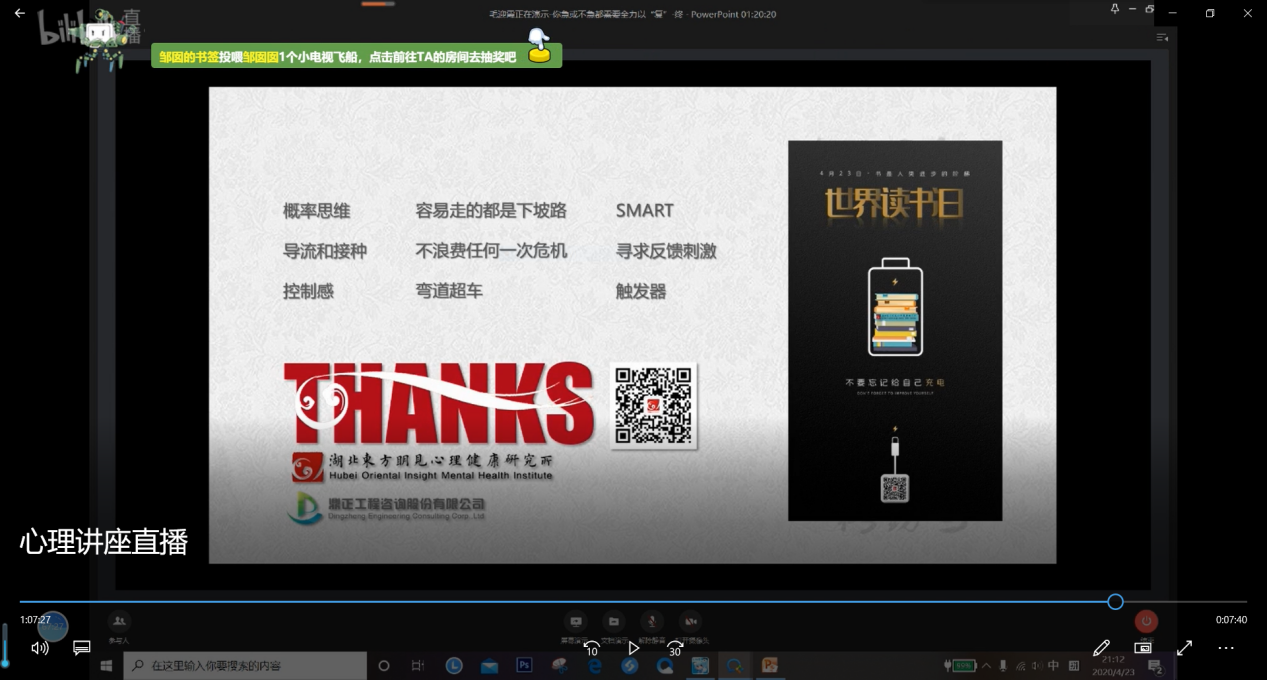Open Photoshop from the recorded taskbar
The width and height of the screenshot is (1267, 680).
(x=524, y=665)
